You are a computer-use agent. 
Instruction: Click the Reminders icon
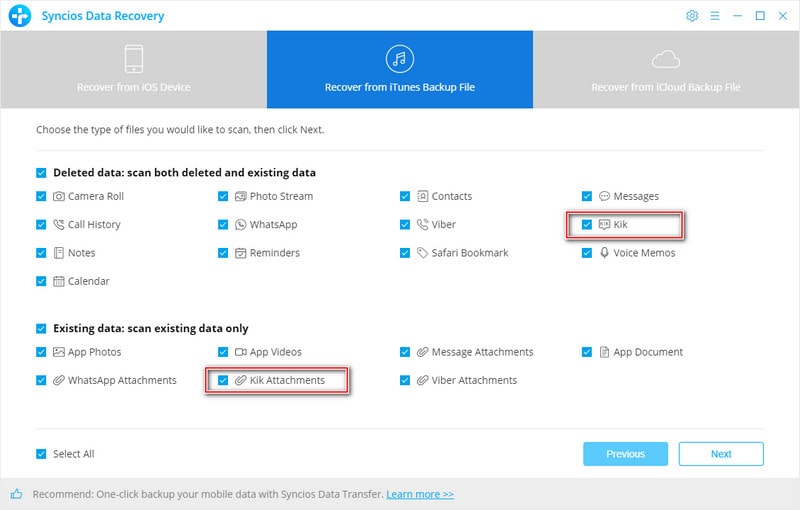point(240,253)
